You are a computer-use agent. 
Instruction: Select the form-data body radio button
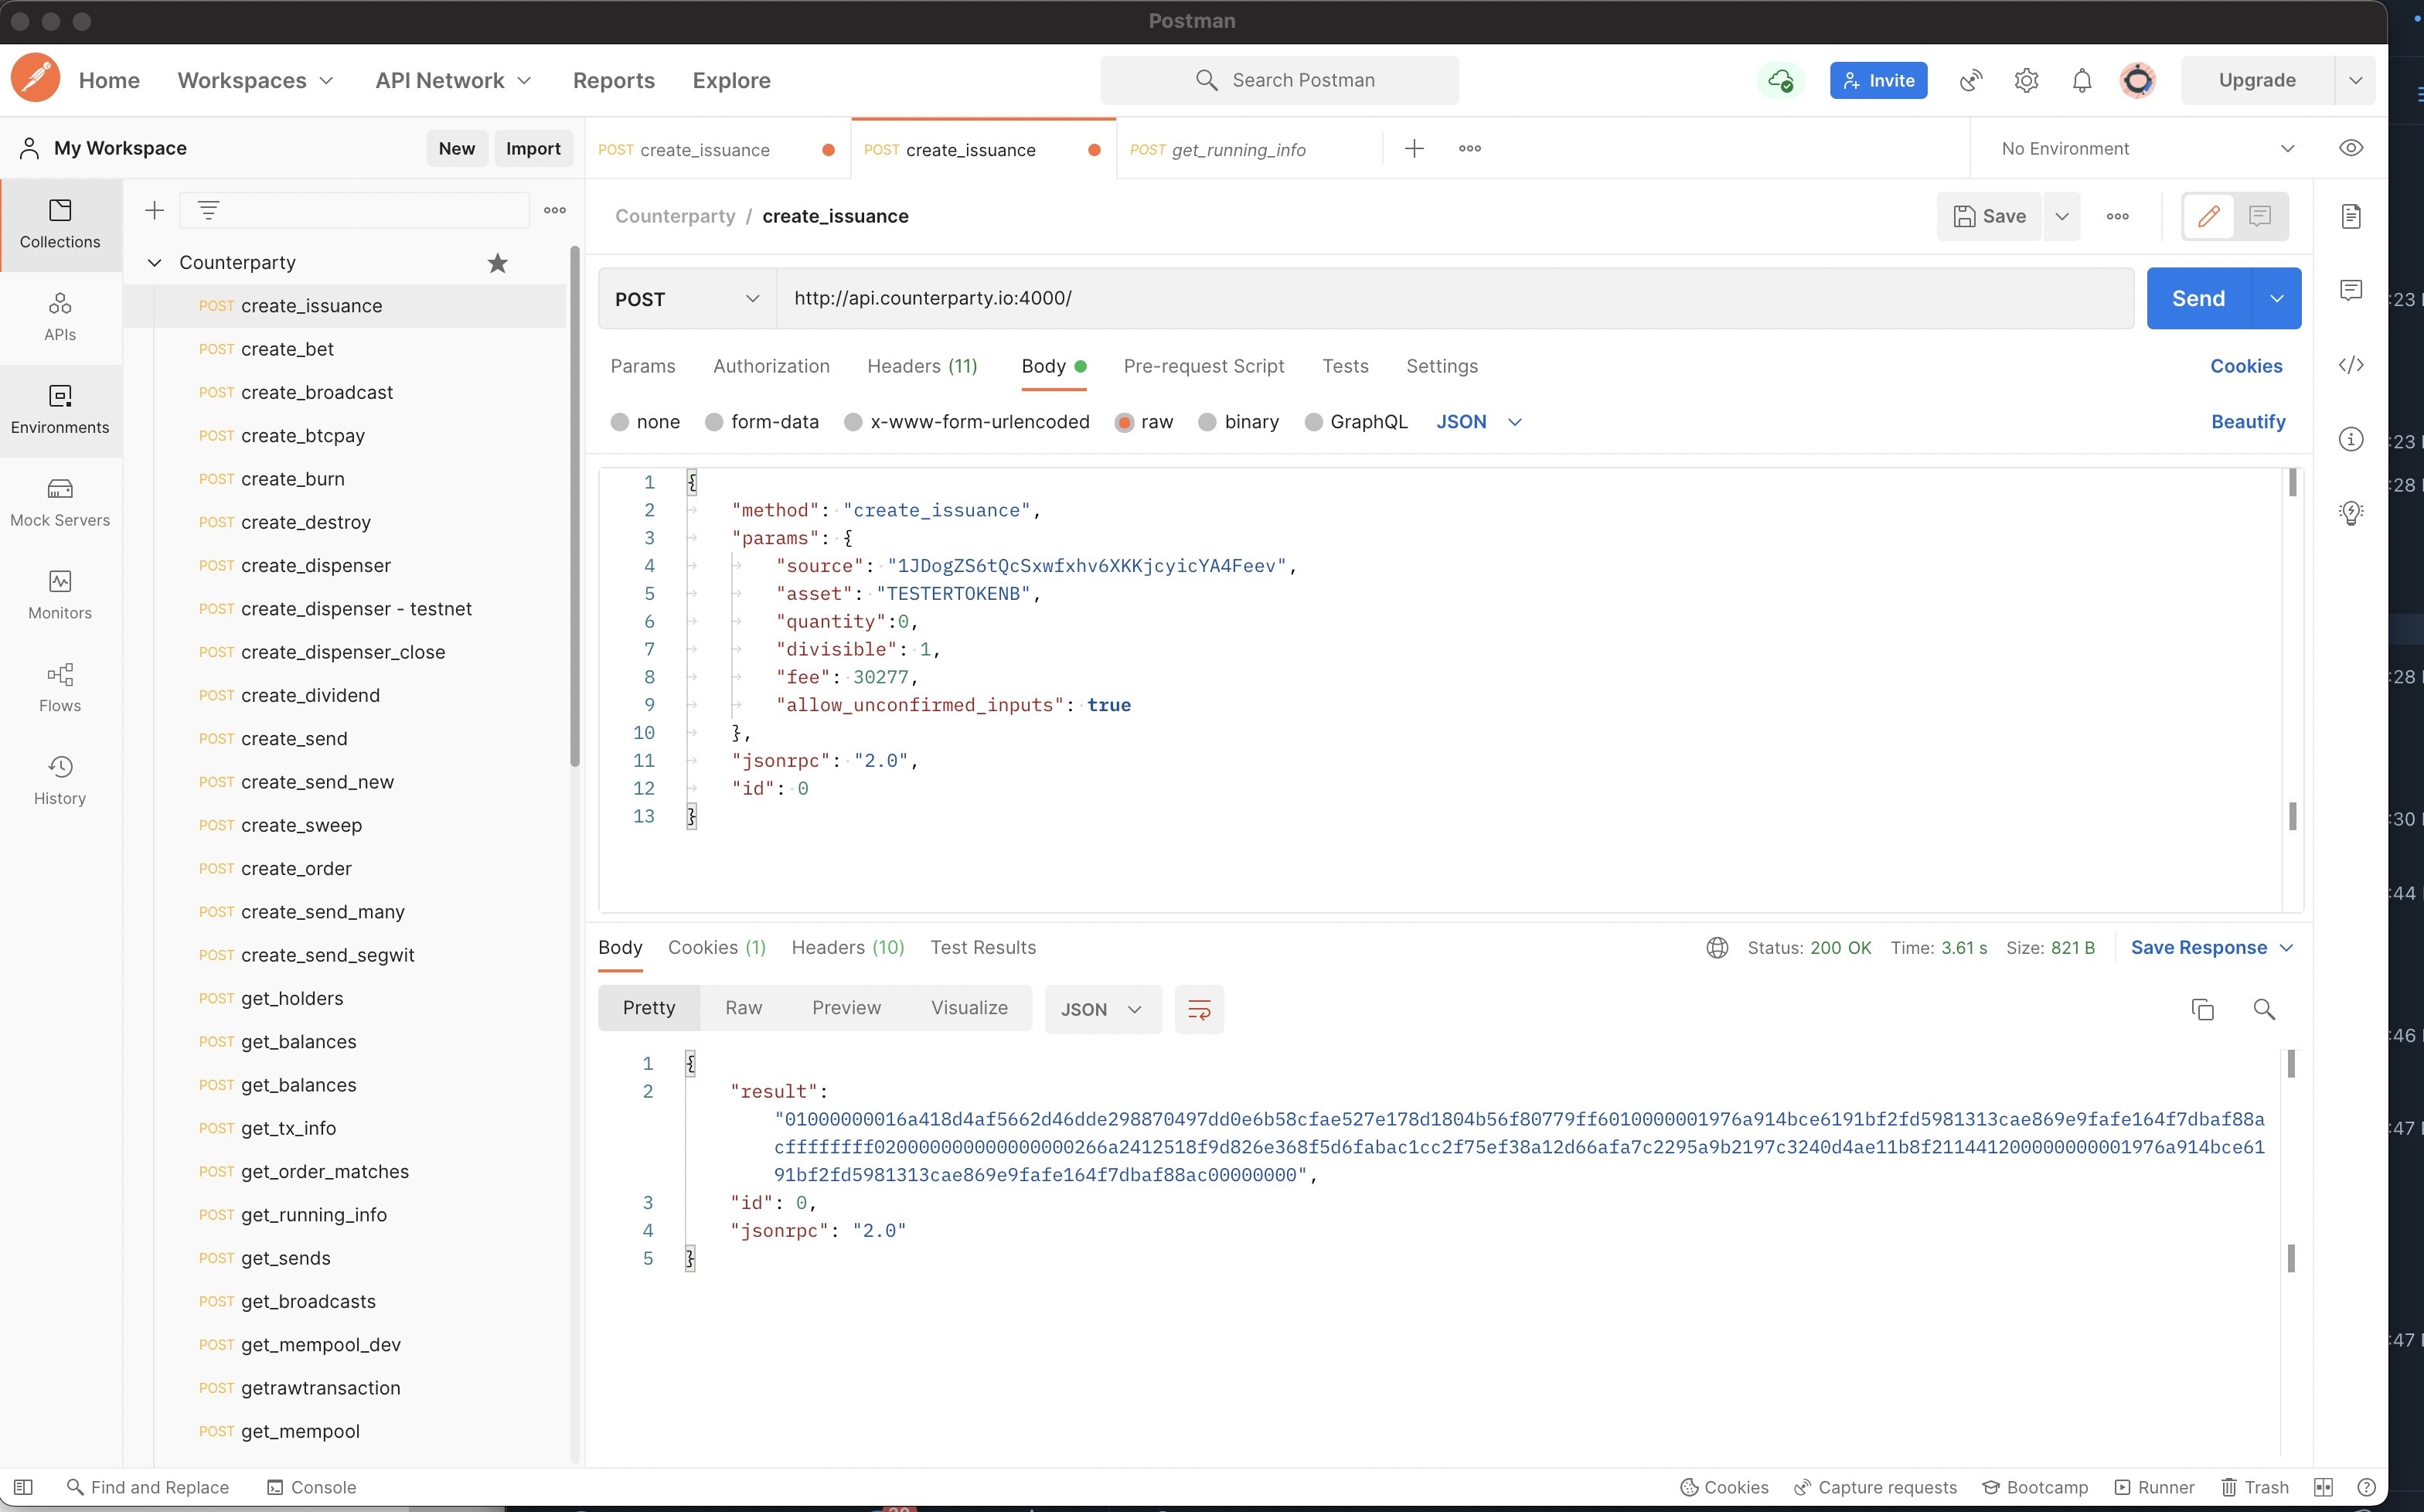[x=714, y=422]
